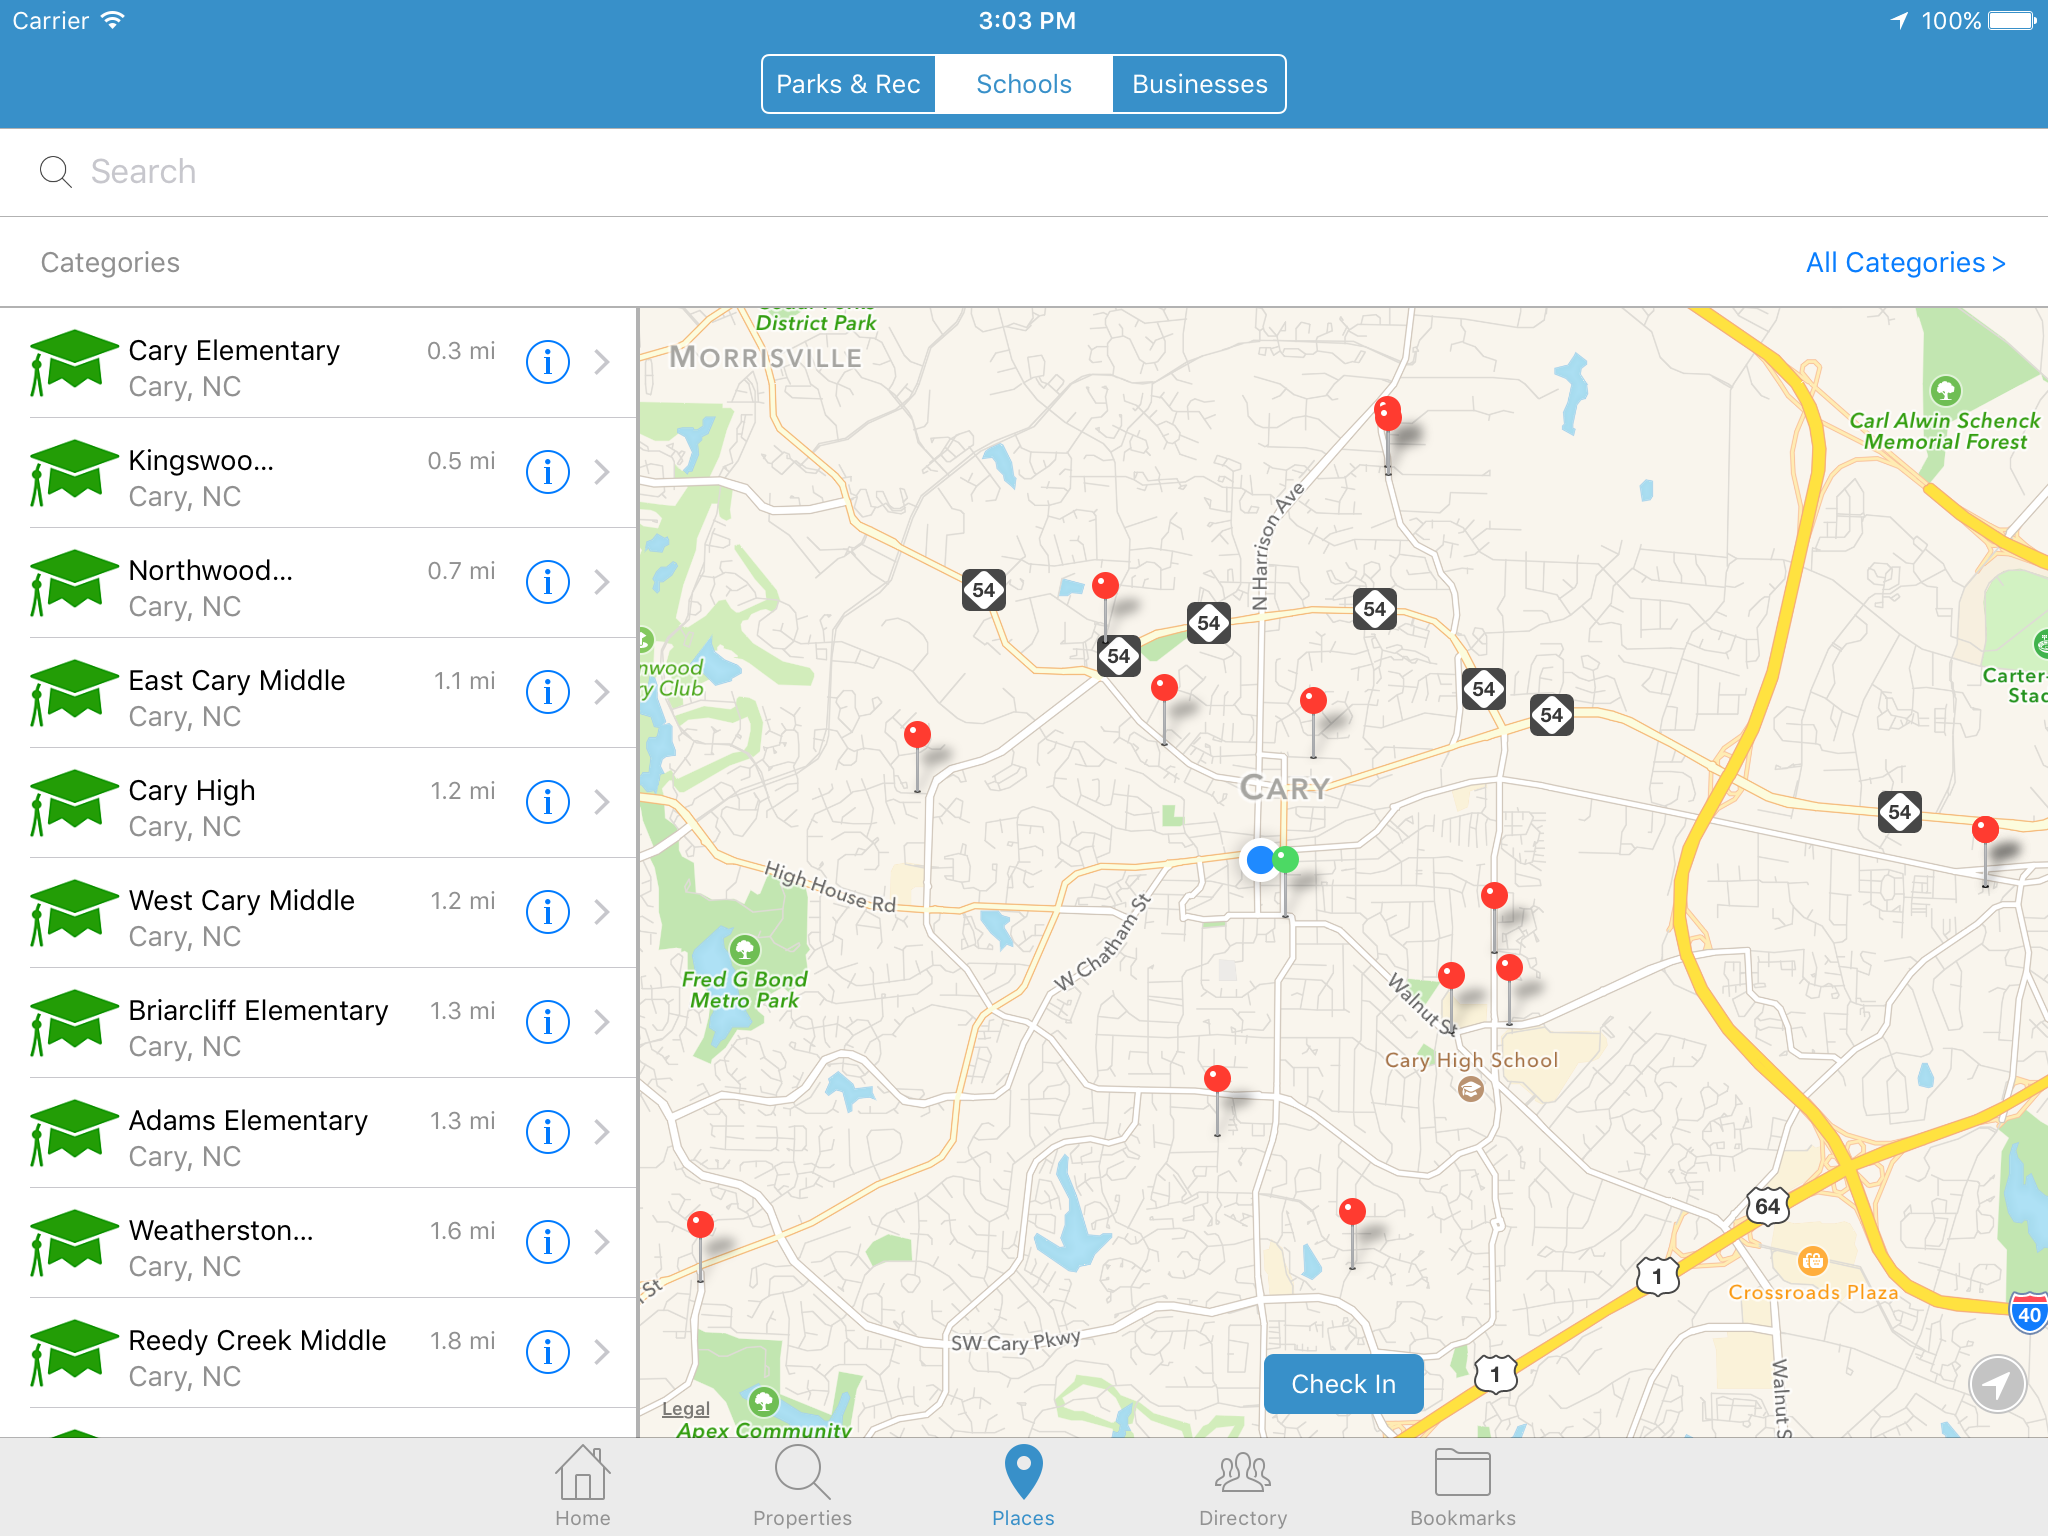Expand All Categories list
Image resolution: width=2048 pixels, height=1536 pixels.
[1904, 262]
